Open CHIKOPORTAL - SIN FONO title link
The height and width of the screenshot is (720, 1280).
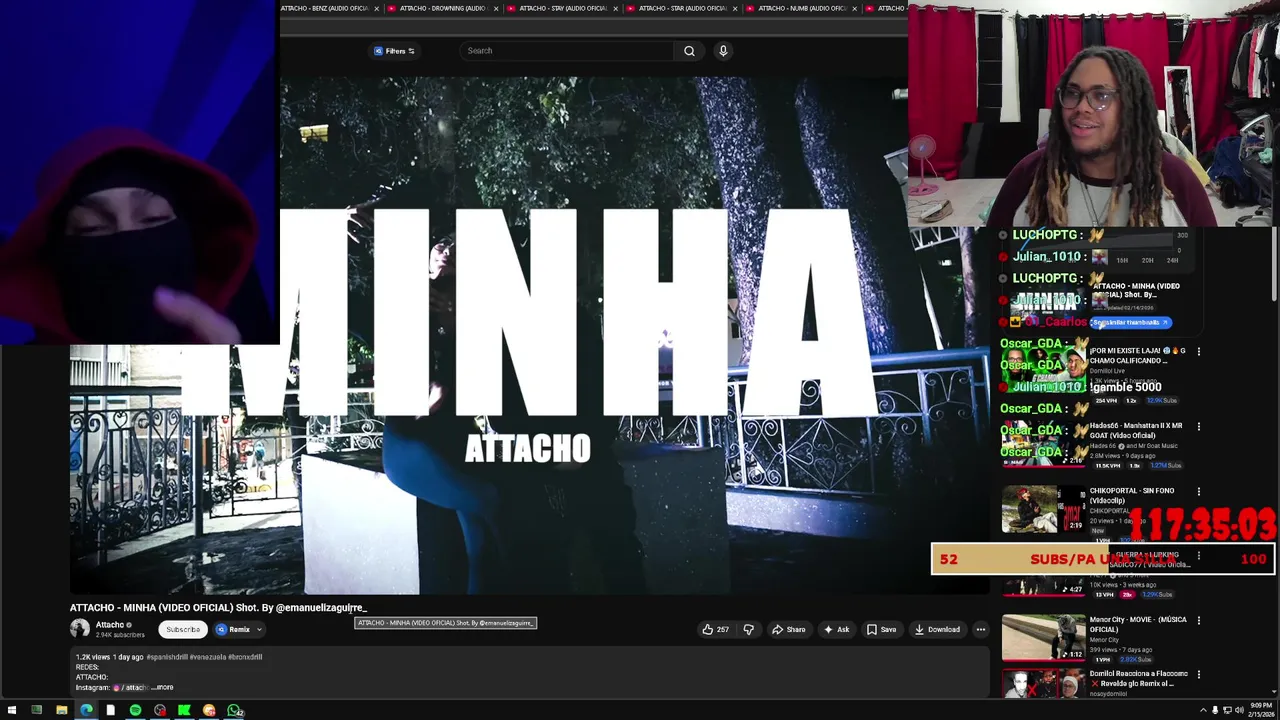1132,495
